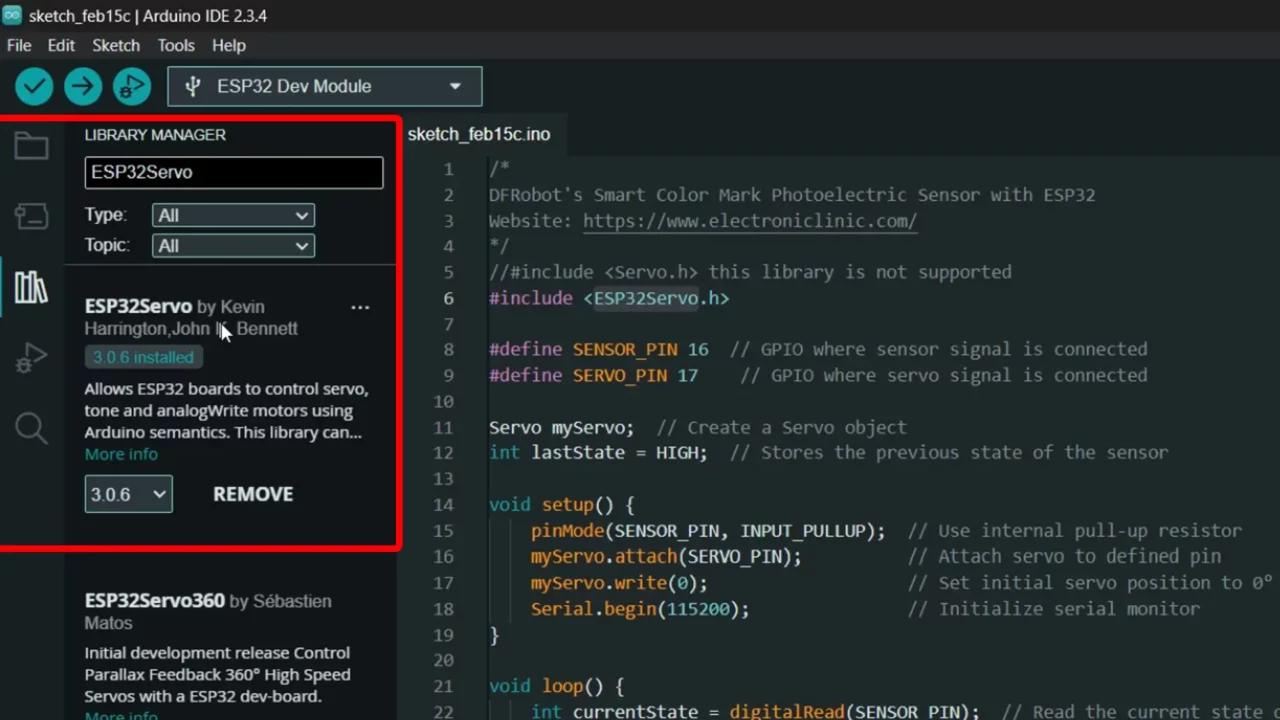Click the myServo.write(0) line
This screenshot has width=1280, height=720.
coord(901,583)
